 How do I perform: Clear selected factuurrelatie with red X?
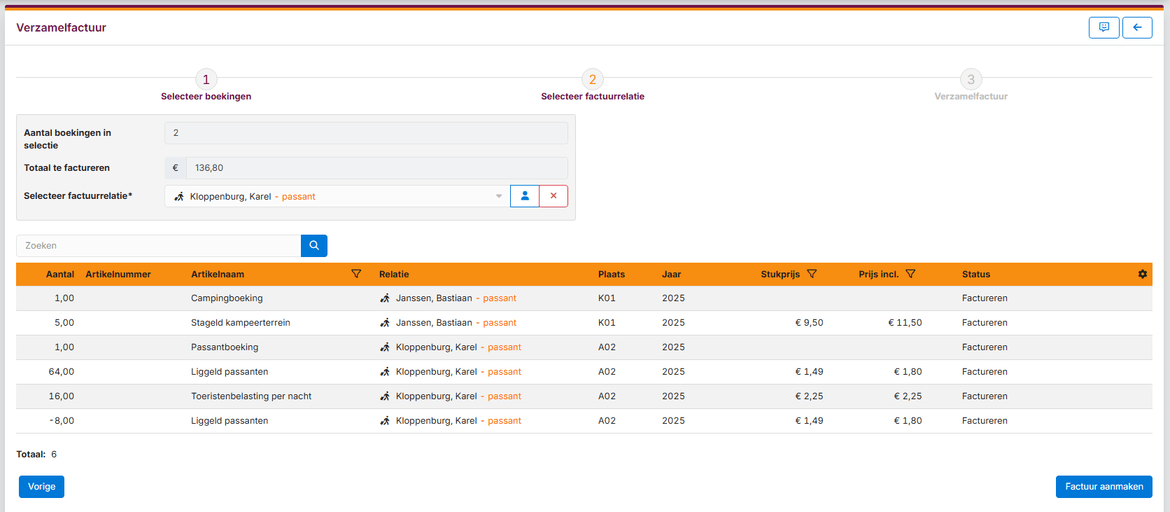(554, 196)
